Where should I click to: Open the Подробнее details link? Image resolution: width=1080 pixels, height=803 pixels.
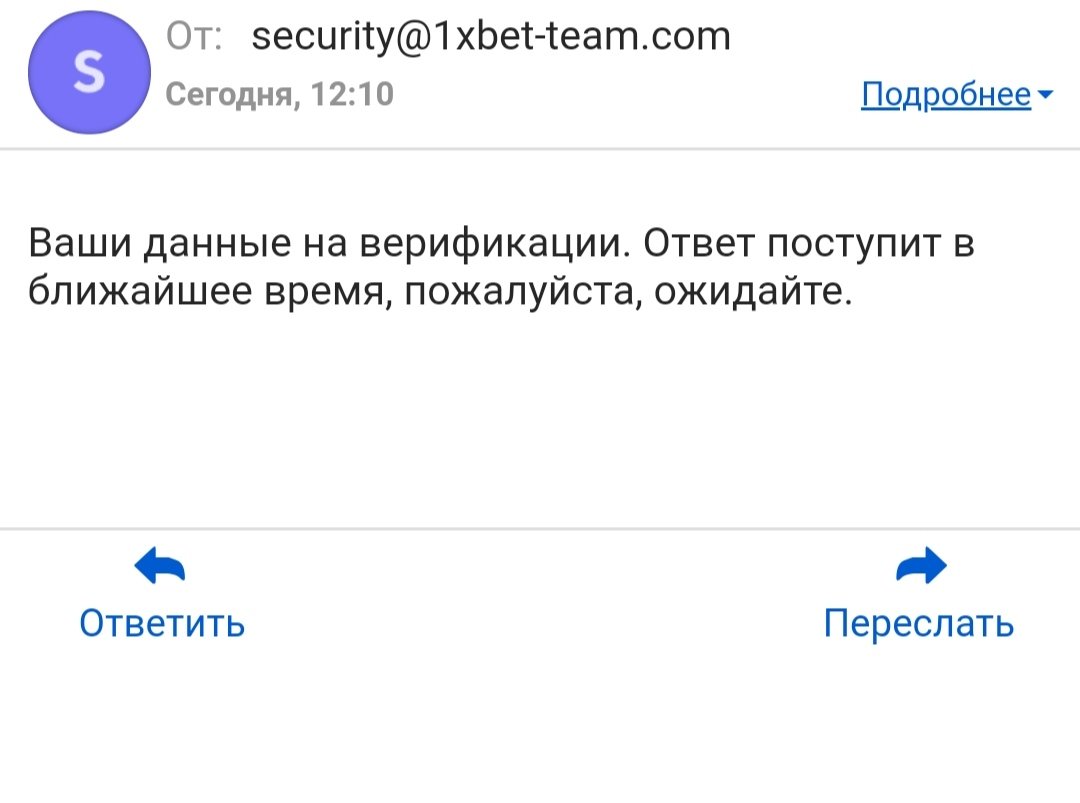[945, 95]
